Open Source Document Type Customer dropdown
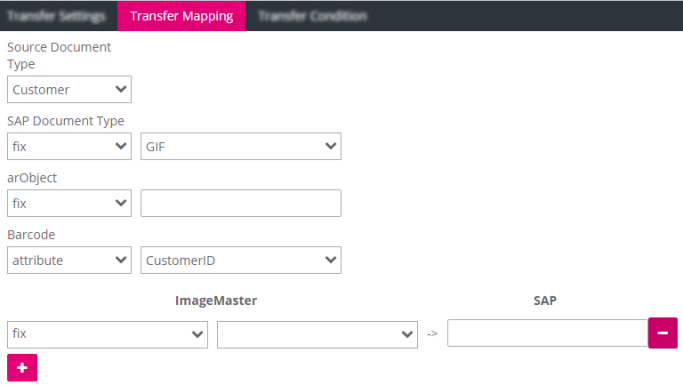This screenshot has width=683, height=385. [x=69, y=89]
